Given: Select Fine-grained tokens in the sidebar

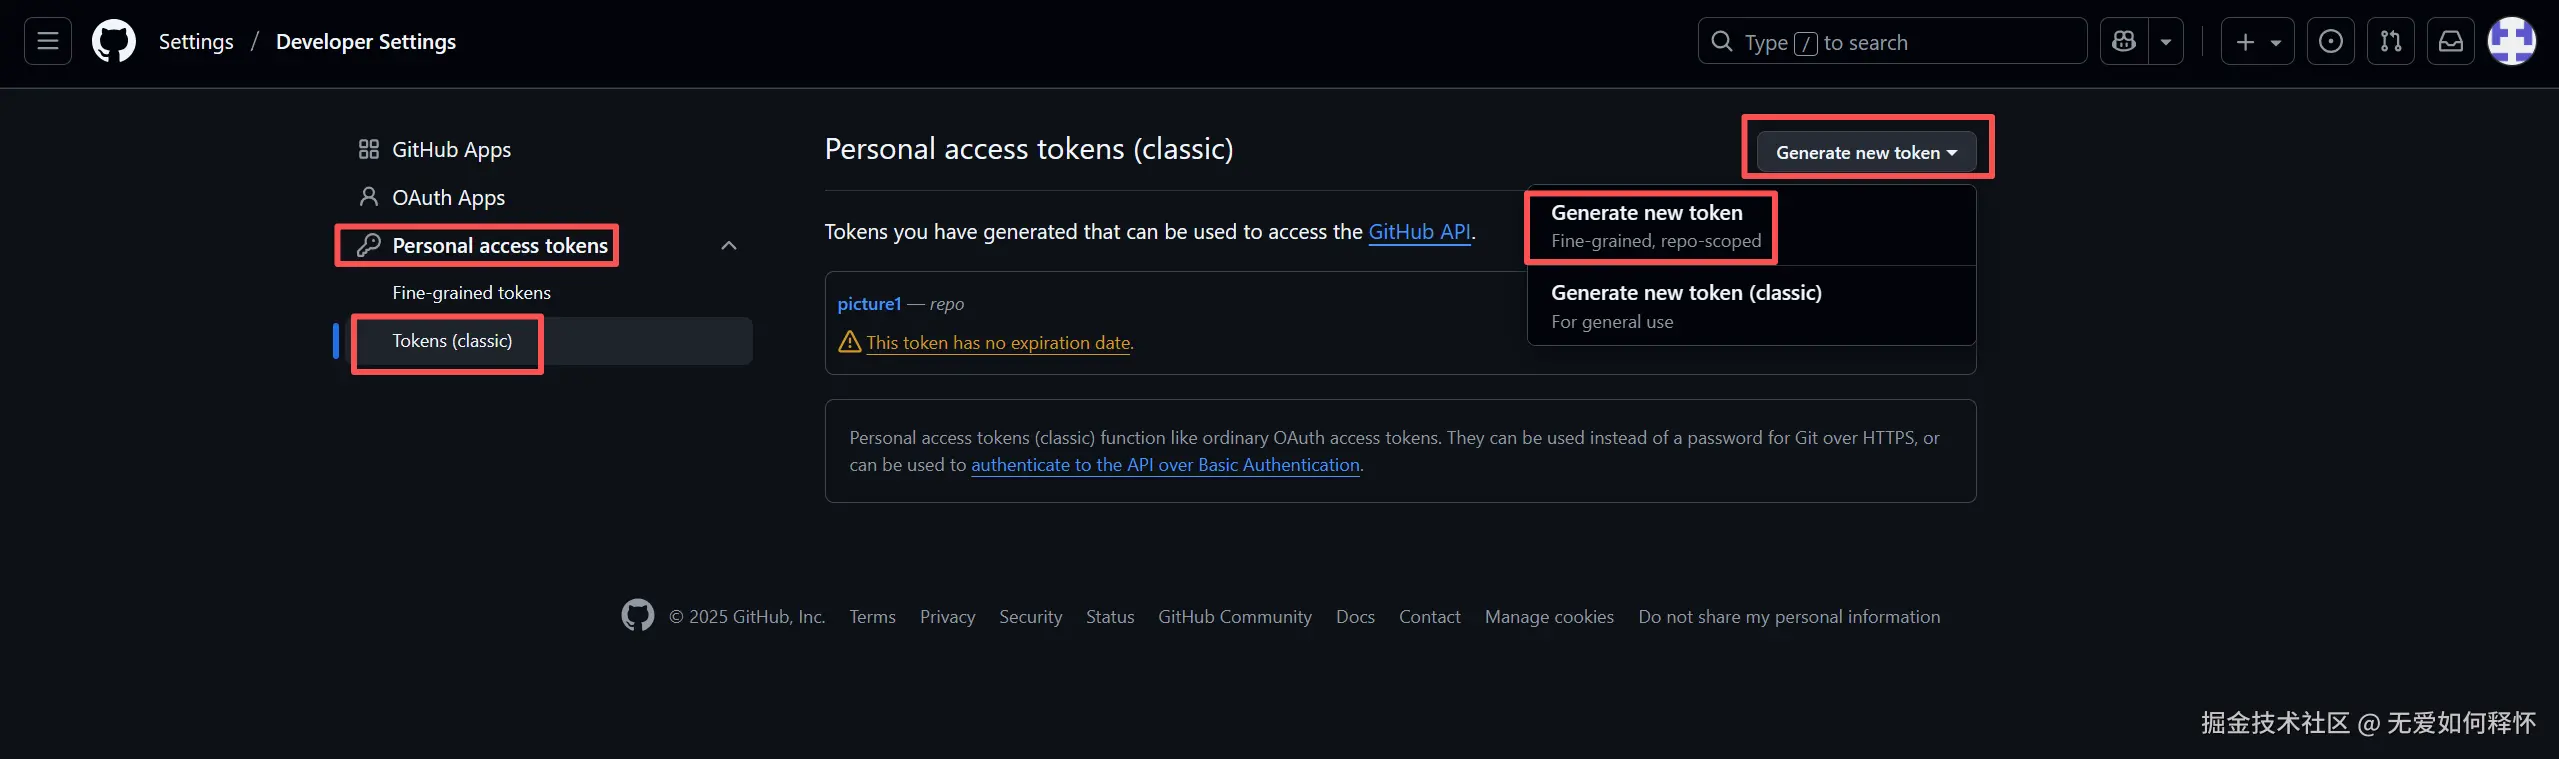Looking at the screenshot, I should tap(471, 293).
